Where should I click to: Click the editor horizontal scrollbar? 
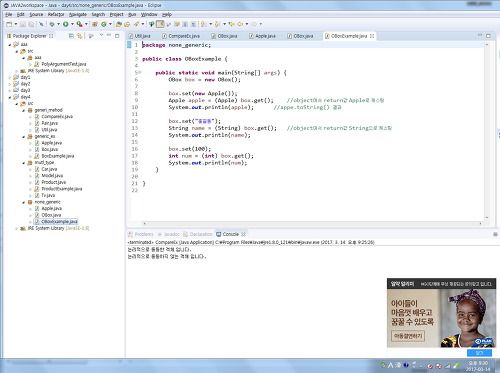pos(312,223)
